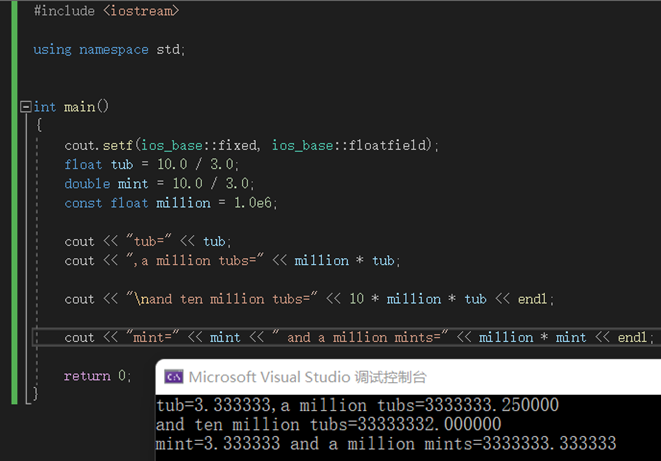Click the 'double mint = 10.0 / 3.0' line

(159, 184)
